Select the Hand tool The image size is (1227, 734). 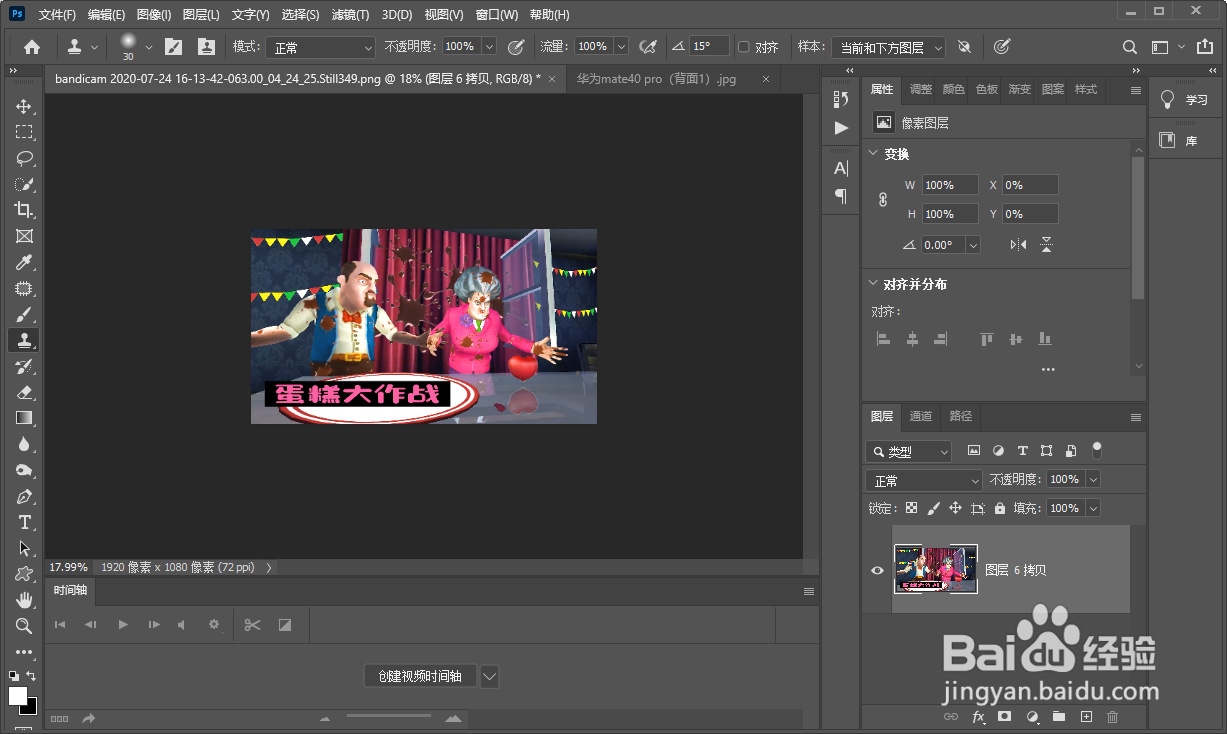24,600
